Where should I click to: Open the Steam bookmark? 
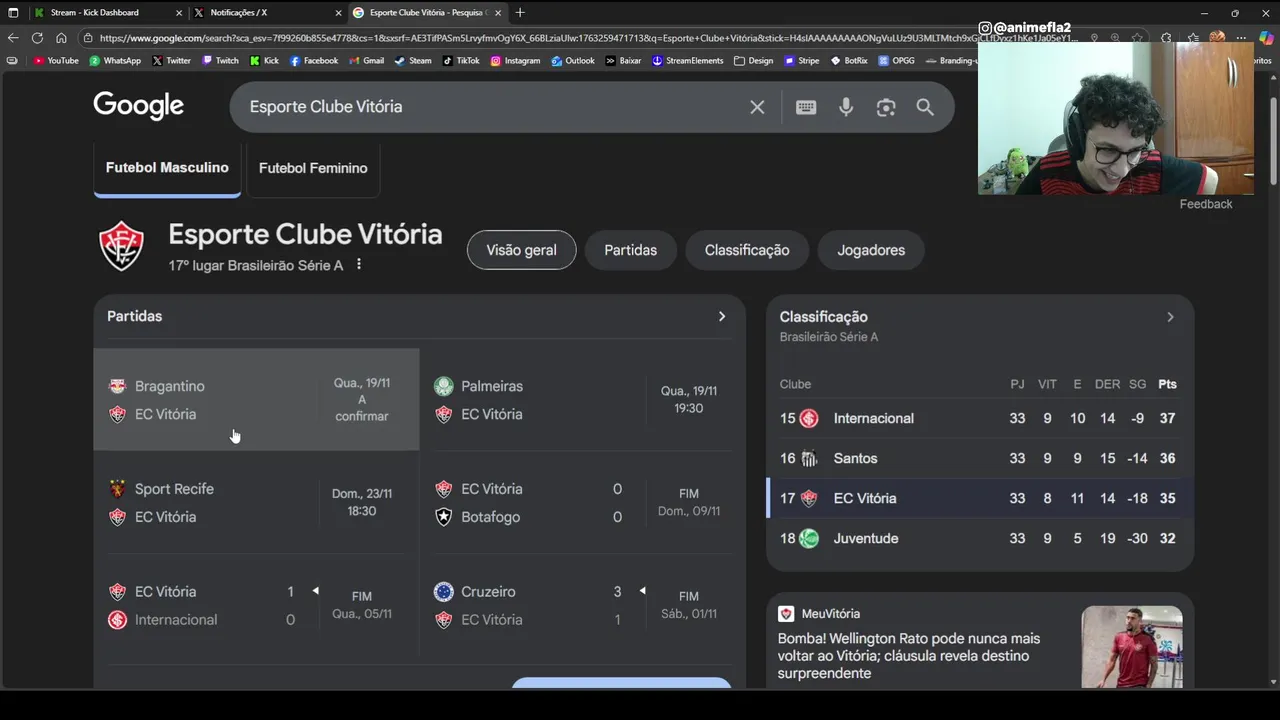click(x=413, y=60)
